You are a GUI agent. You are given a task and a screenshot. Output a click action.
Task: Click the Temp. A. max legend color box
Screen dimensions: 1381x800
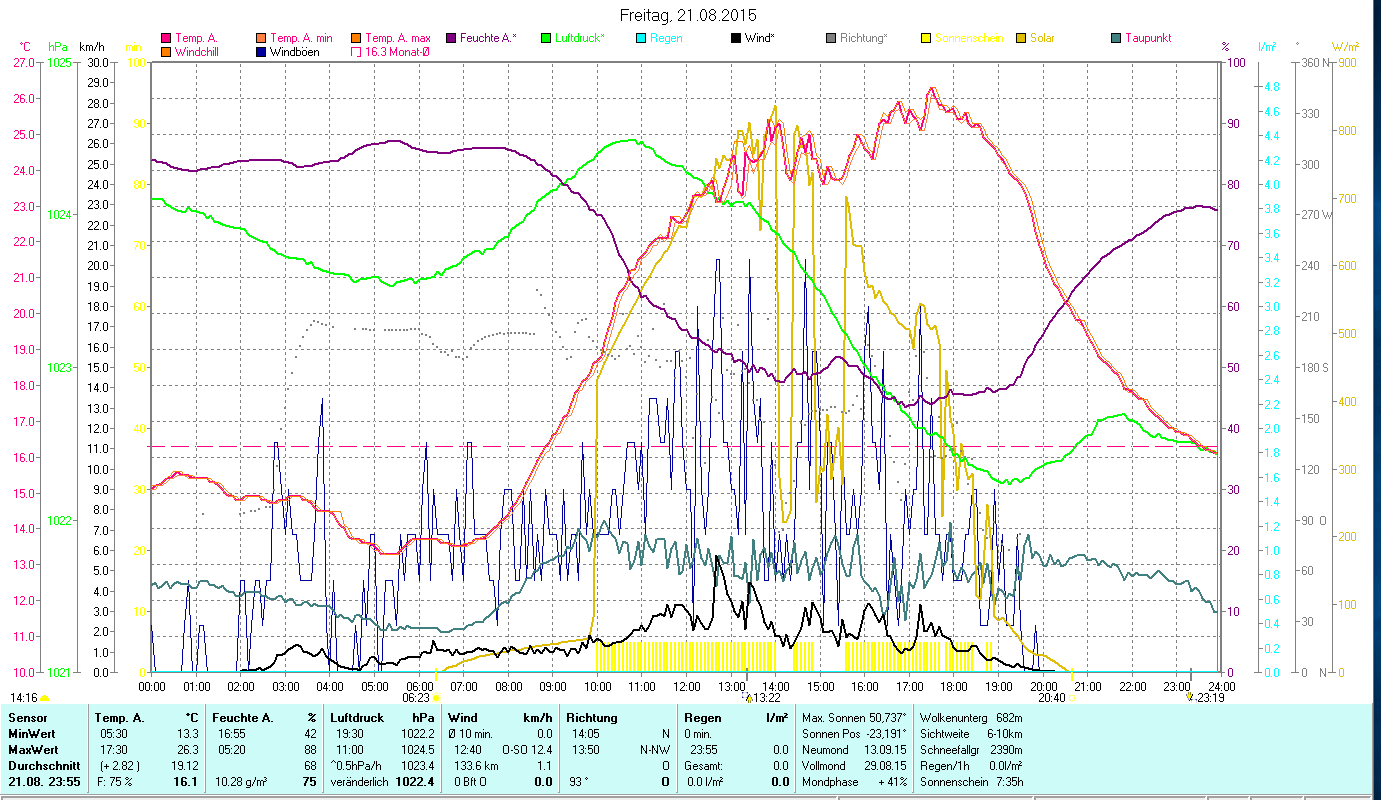[x=354, y=38]
